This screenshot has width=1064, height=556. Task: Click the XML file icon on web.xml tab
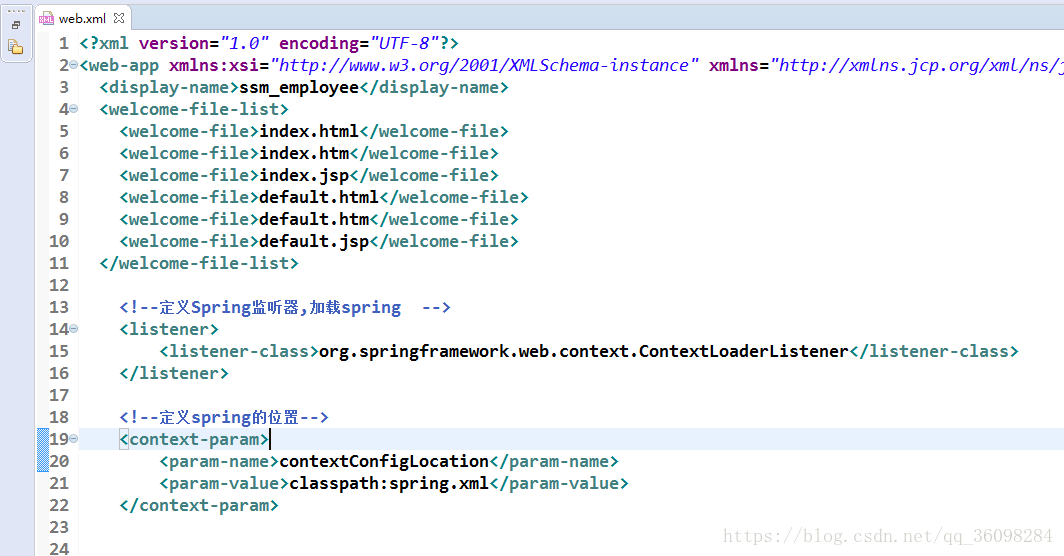(x=46, y=19)
